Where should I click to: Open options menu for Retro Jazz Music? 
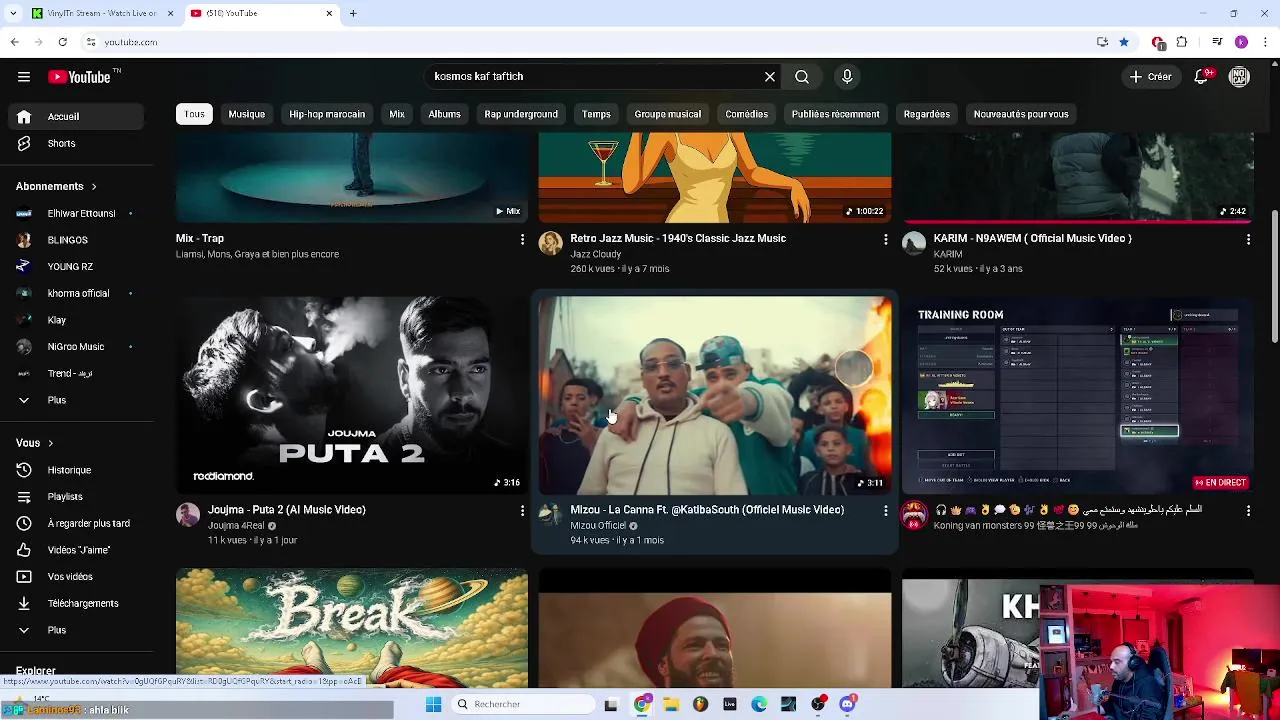tap(885, 240)
